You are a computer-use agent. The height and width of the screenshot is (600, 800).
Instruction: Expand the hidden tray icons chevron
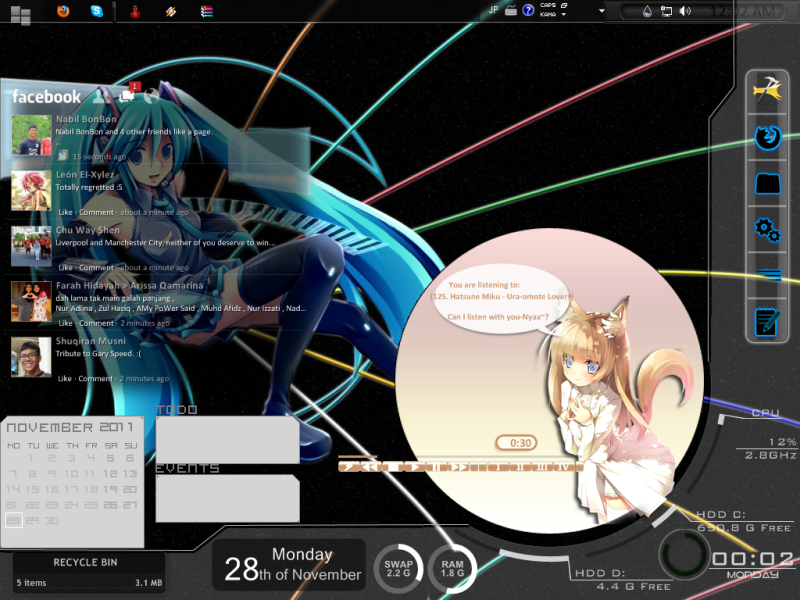pyautogui.click(x=600, y=10)
